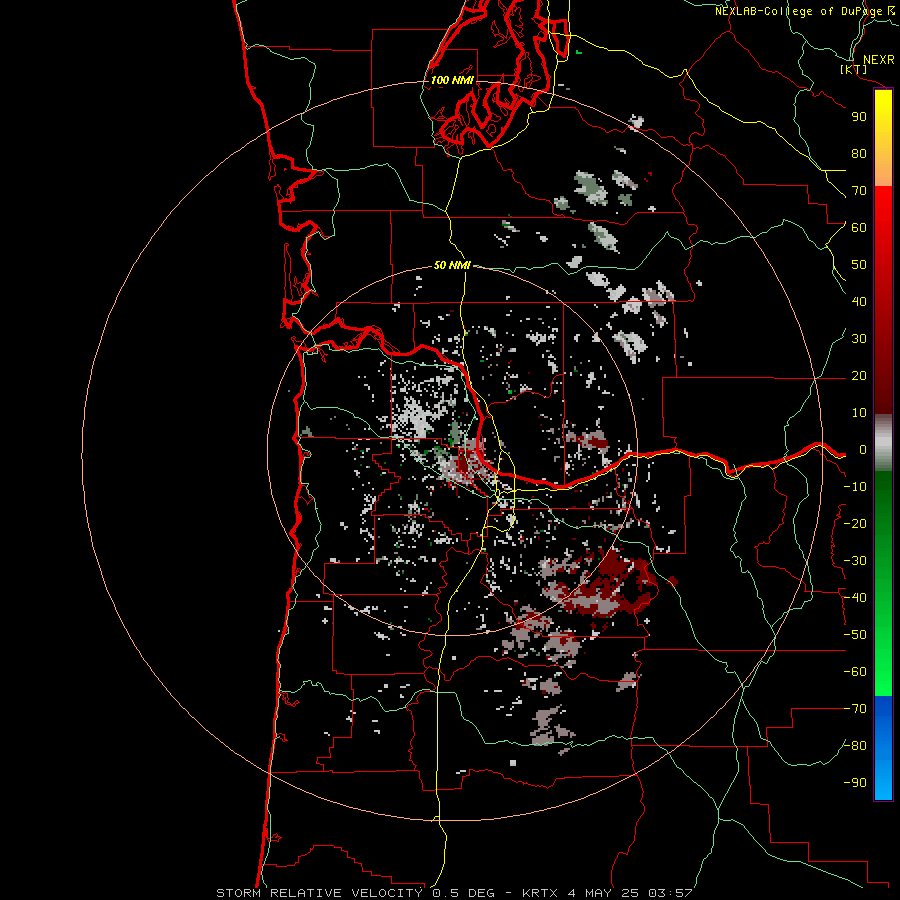The width and height of the screenshot is (900, 900).
Task: Click the -90 value on the velocity scale
Action: tap(855, 783)
